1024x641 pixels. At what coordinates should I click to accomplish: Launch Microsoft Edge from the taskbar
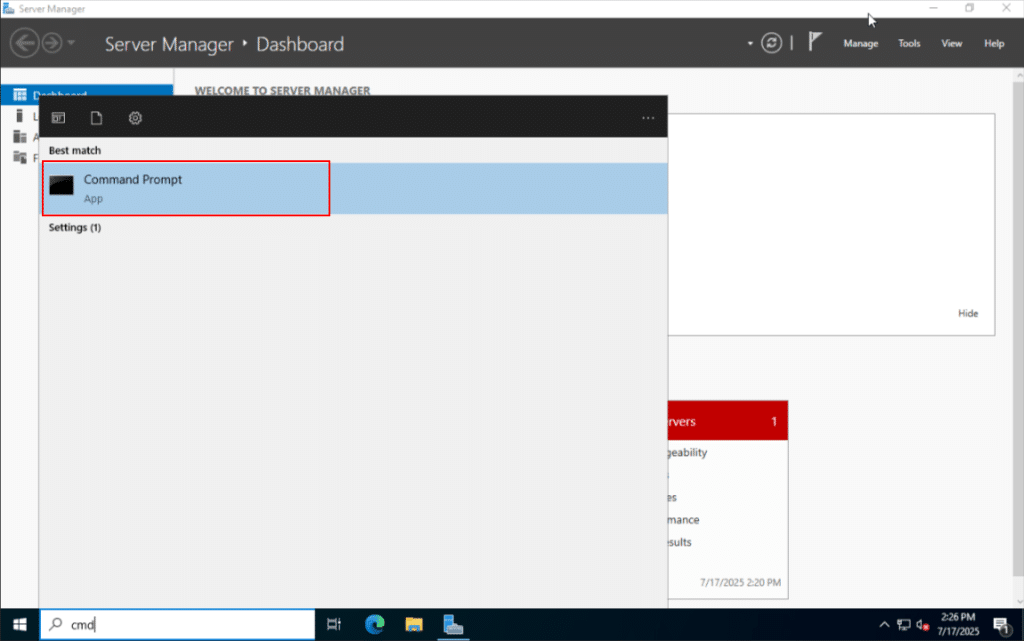(x=374, y=625)
